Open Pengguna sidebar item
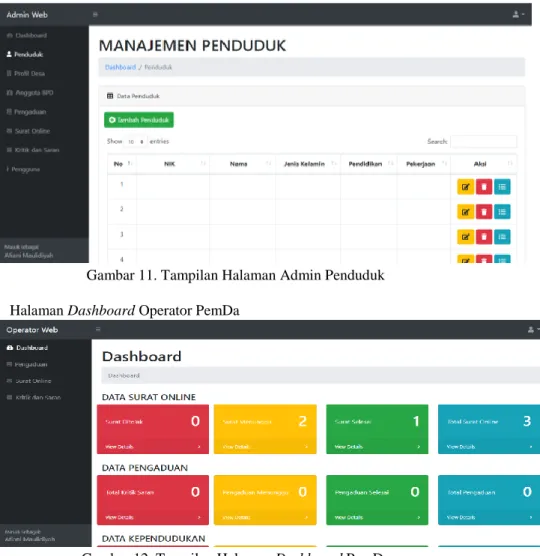This screenshot has width=540, height=556. click(x=23, y=169)
